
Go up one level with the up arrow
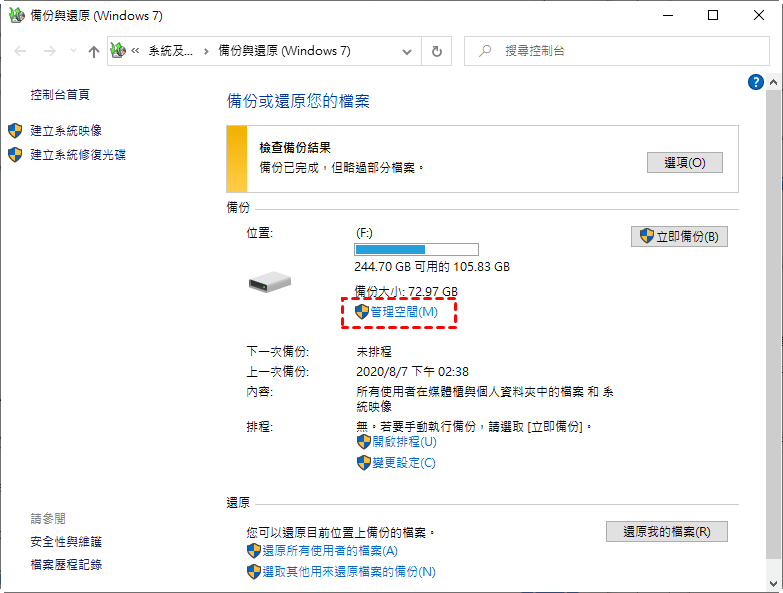pos(93,51)
